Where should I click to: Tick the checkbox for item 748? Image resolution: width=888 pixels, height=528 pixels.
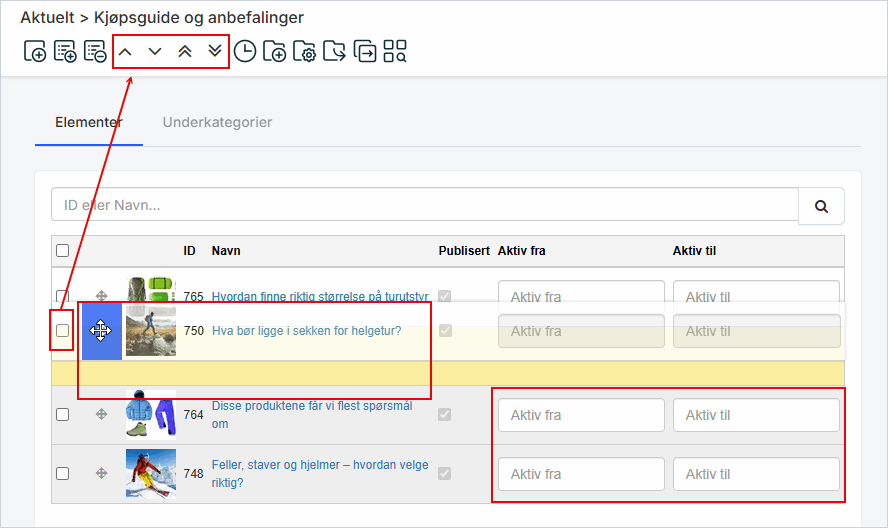(x=62, y=473)
